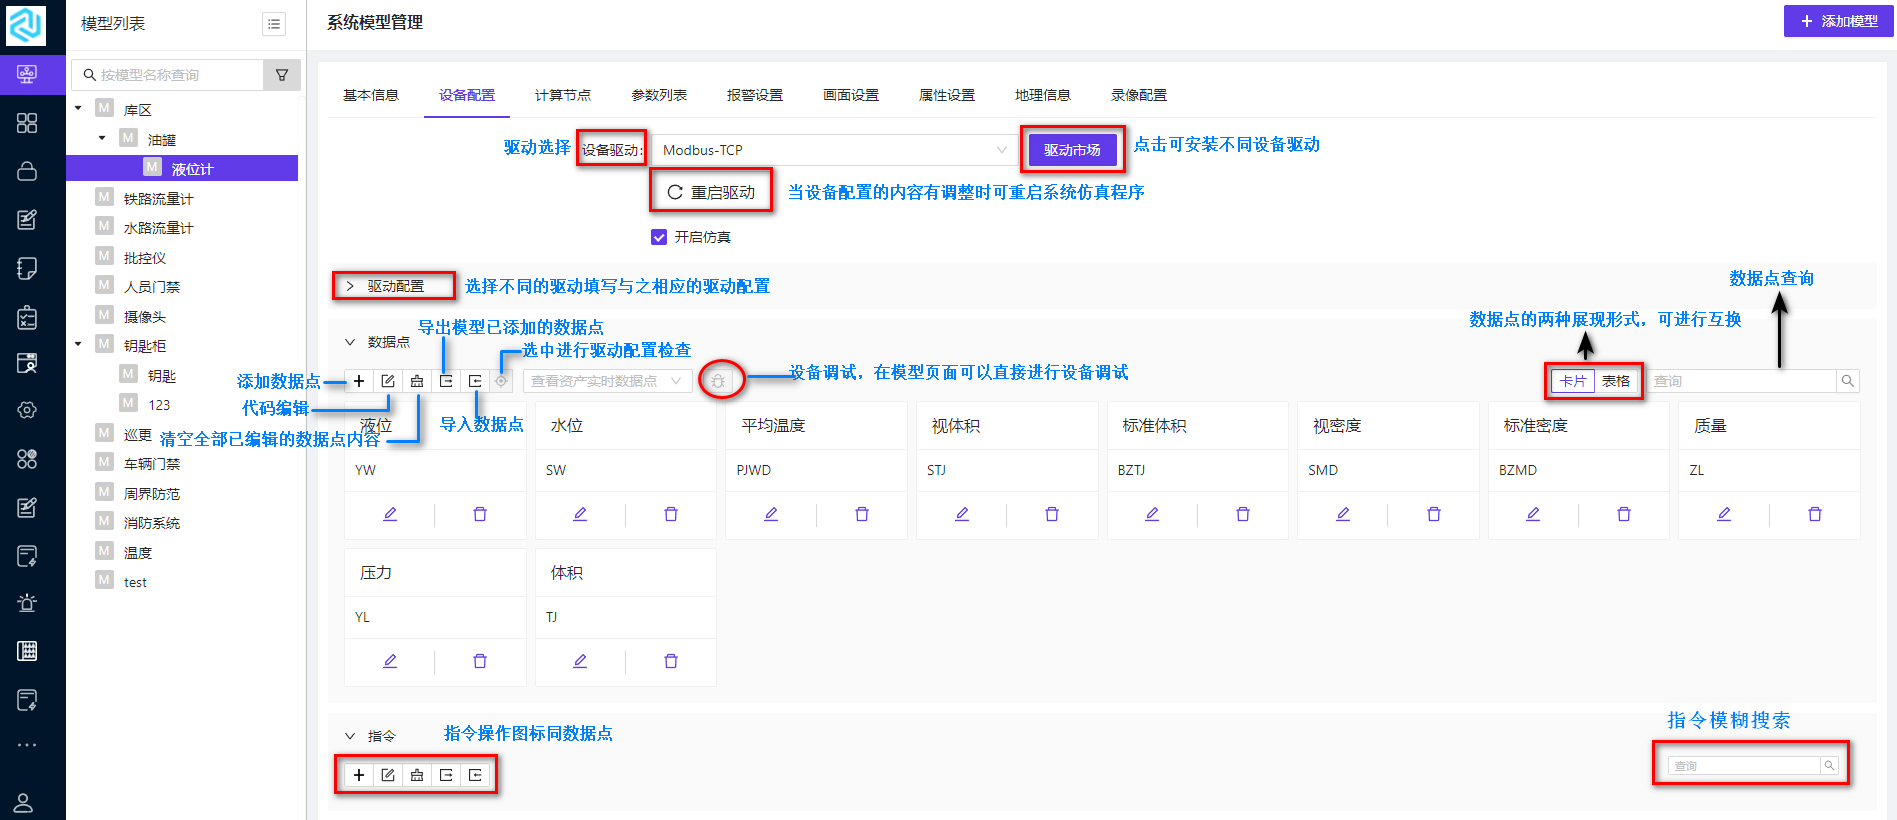Click the model list menu icon
The height and width of the screenshot is (820, 1897).
(x=274, y=23)
